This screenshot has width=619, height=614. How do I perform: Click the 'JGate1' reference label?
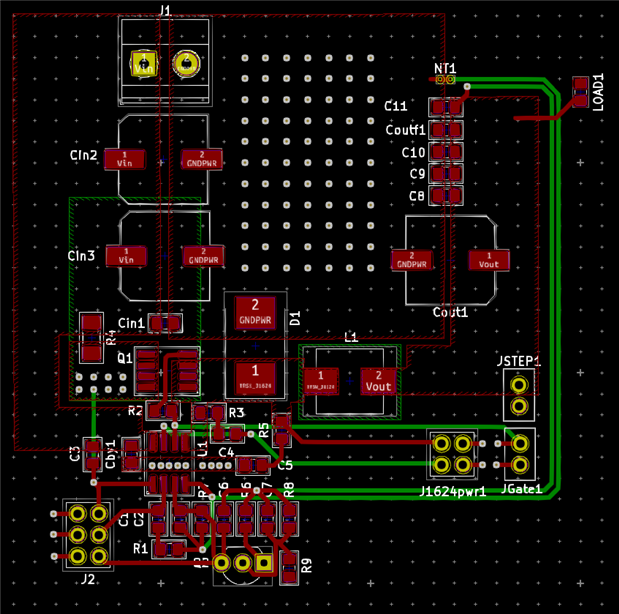click(521, 489)
